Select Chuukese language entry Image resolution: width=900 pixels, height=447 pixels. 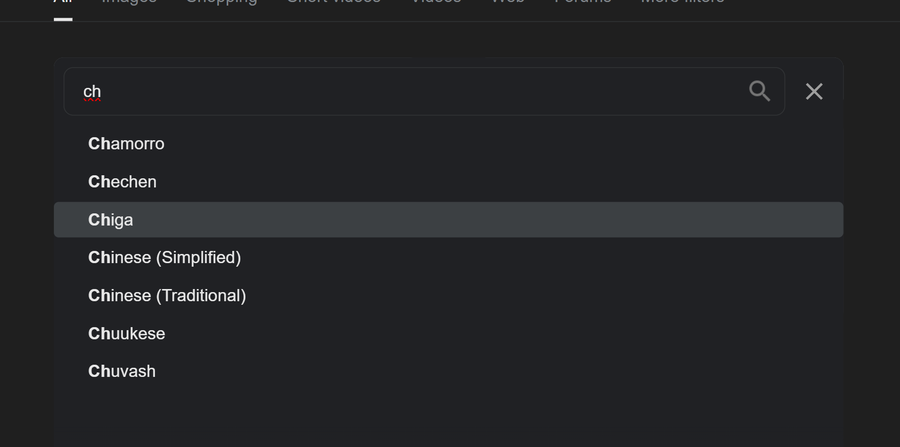tap(448, 333)
